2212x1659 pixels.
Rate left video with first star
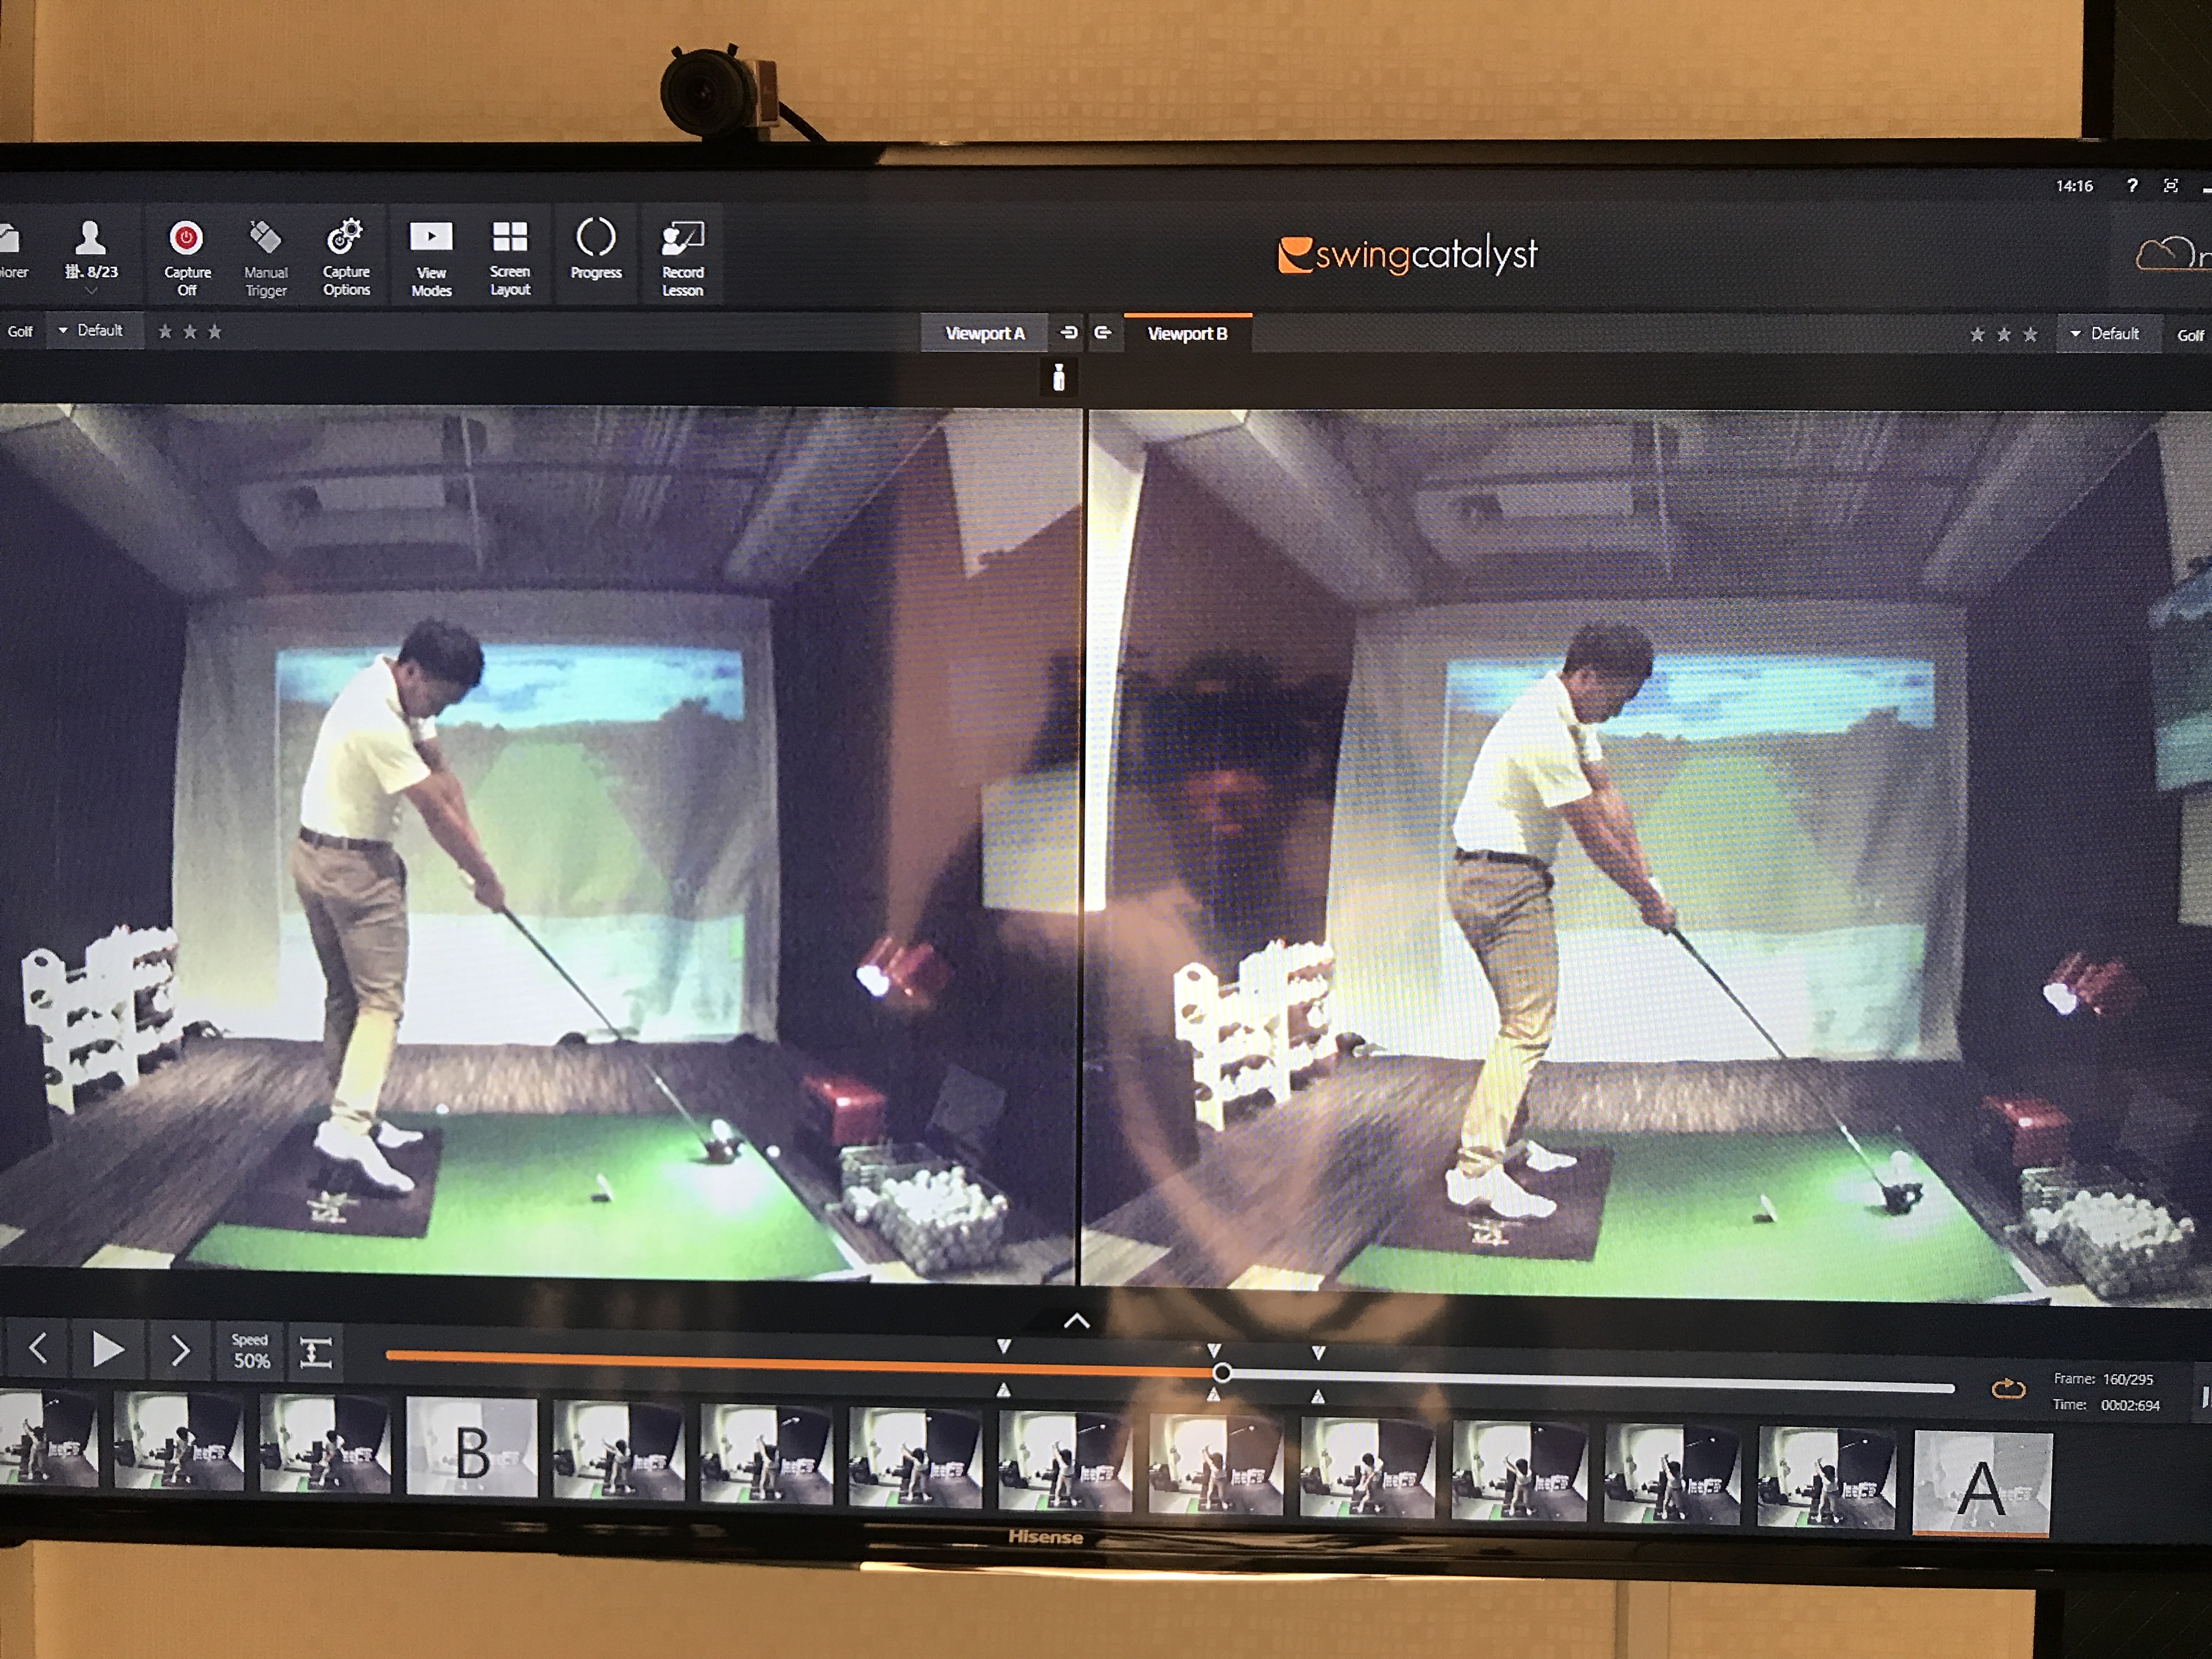[165, 331]
